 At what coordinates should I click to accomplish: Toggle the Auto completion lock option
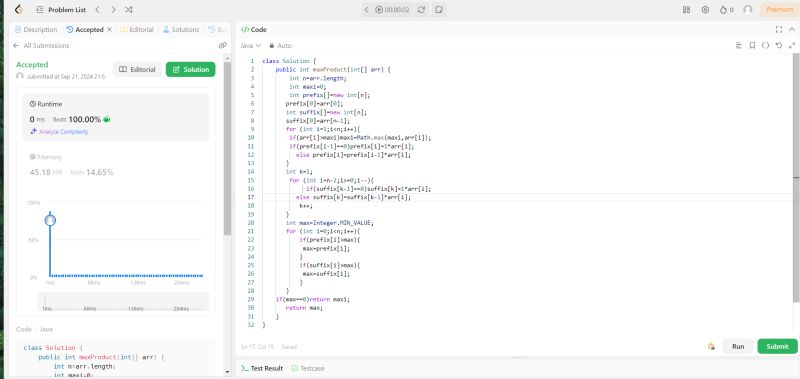tap(280, 45)
